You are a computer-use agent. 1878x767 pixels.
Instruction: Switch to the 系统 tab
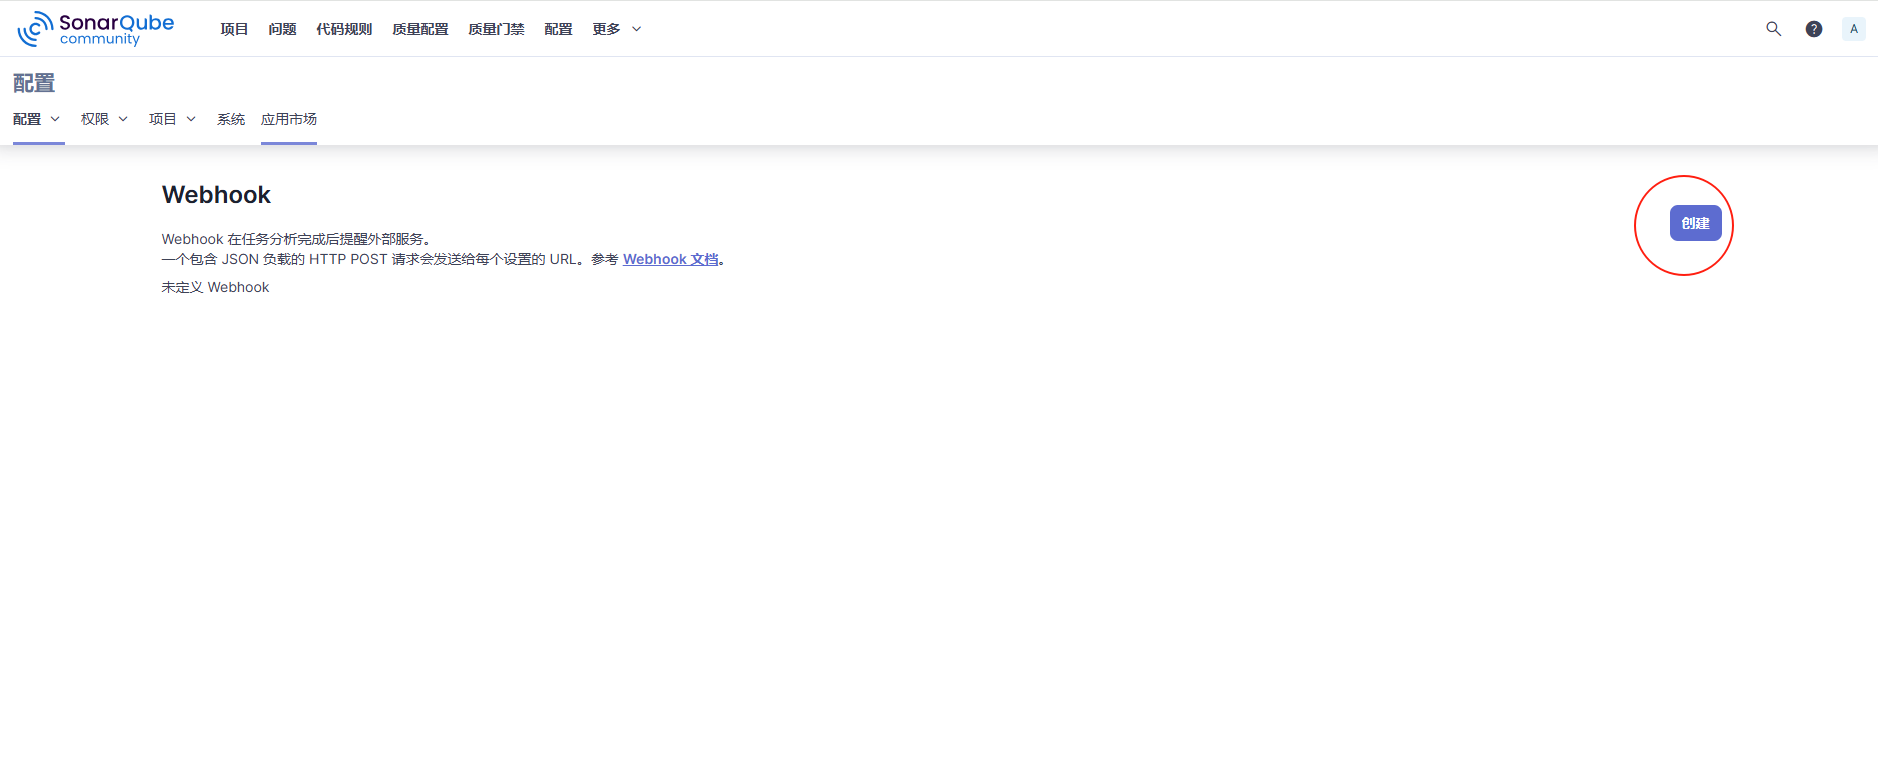tap(231, 119)
